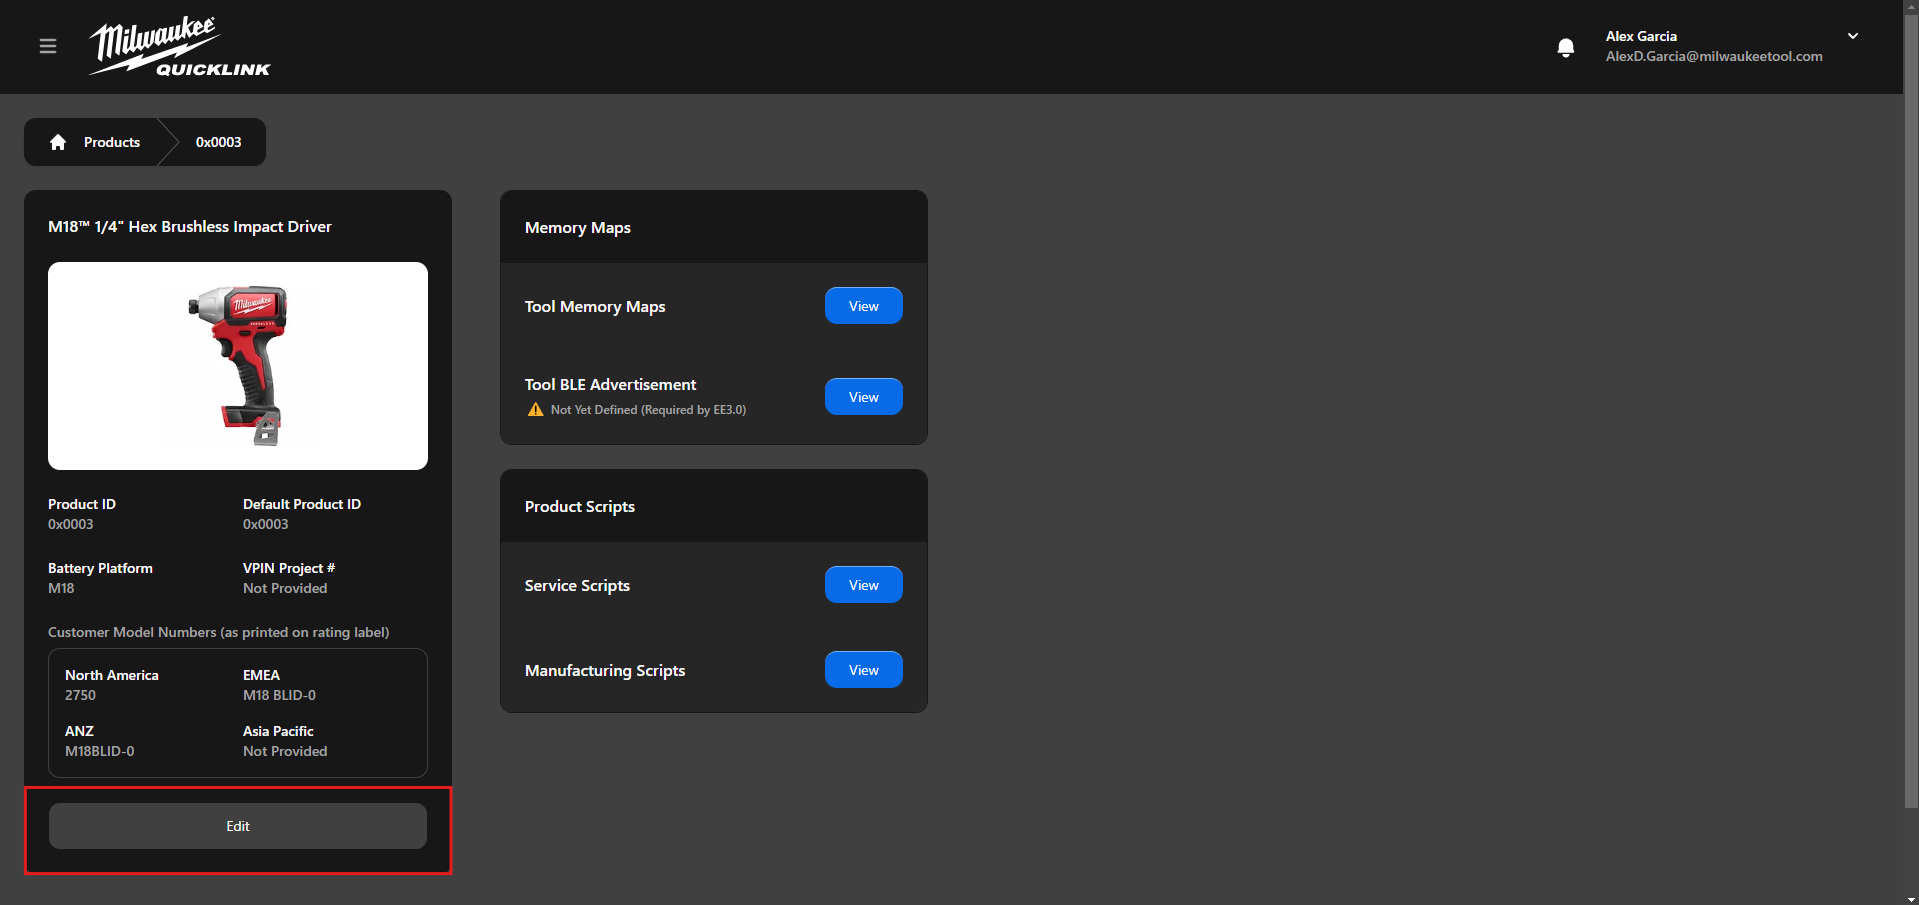The image size is (1919, 905).
Task: View Service Scripts
Action: click(864, 585)
